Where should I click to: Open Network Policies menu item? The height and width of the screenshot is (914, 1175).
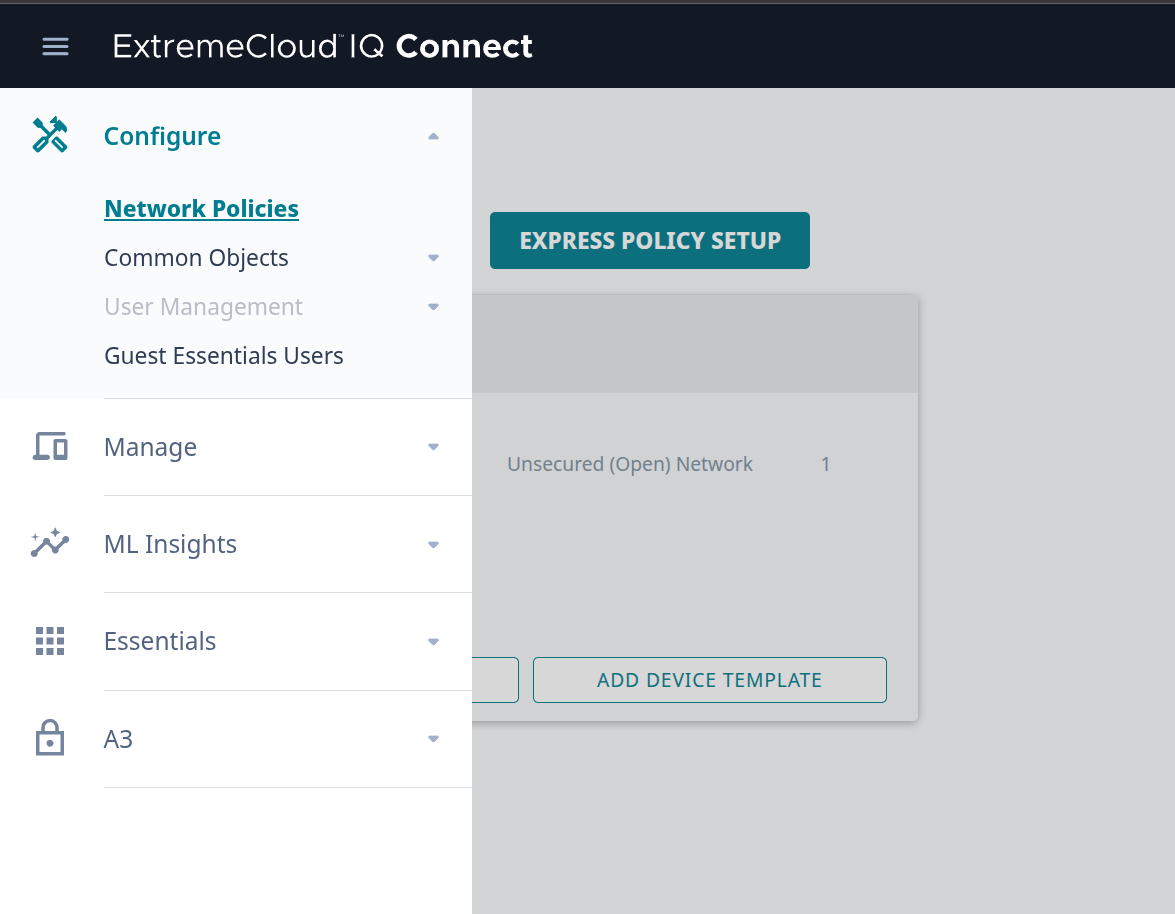[201, 208]
